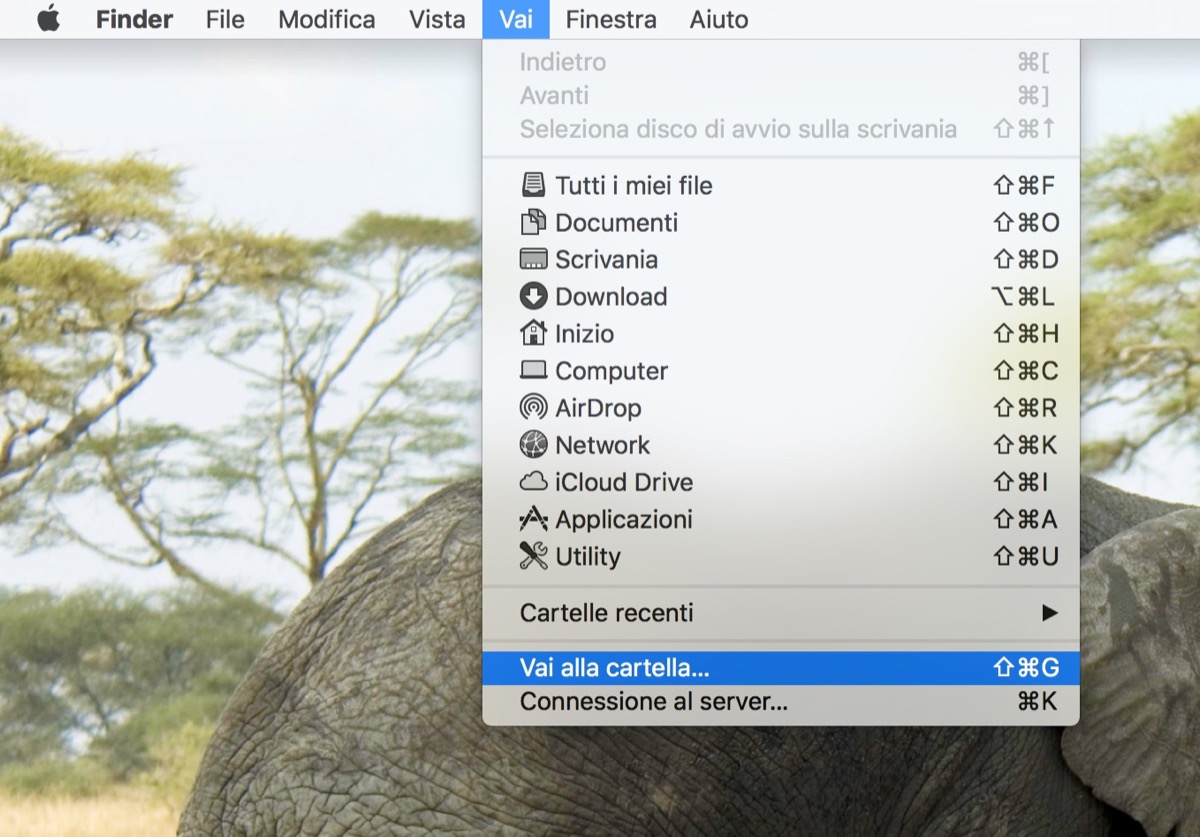Click the Computer laptop icon
This screenshot has height=837, width=1200.
click(534, 370)
